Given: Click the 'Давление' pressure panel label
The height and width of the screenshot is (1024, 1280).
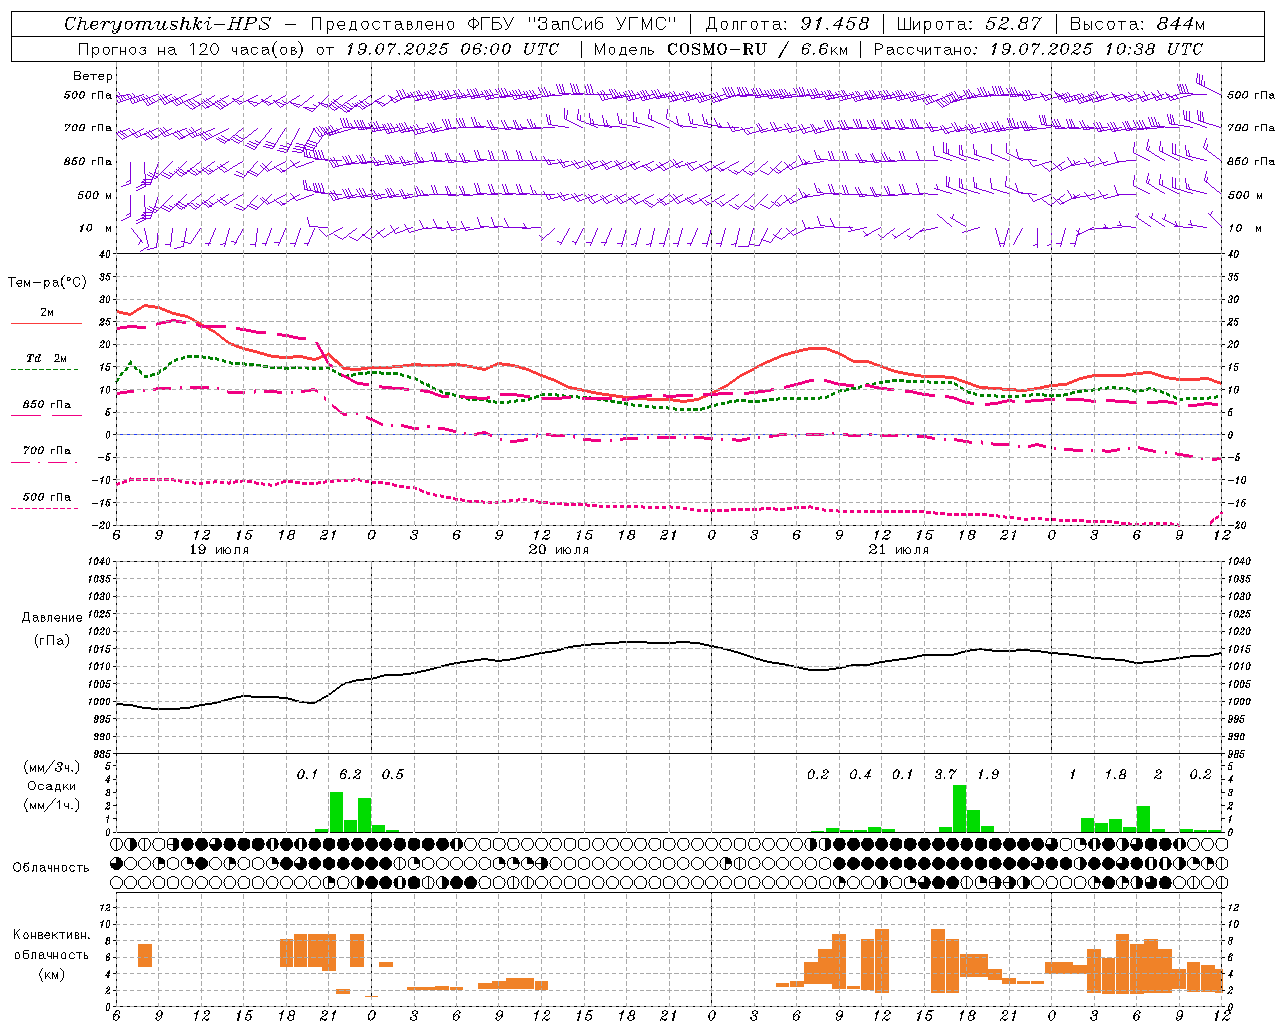Looking at the screenshot, I should click(52, 618).
